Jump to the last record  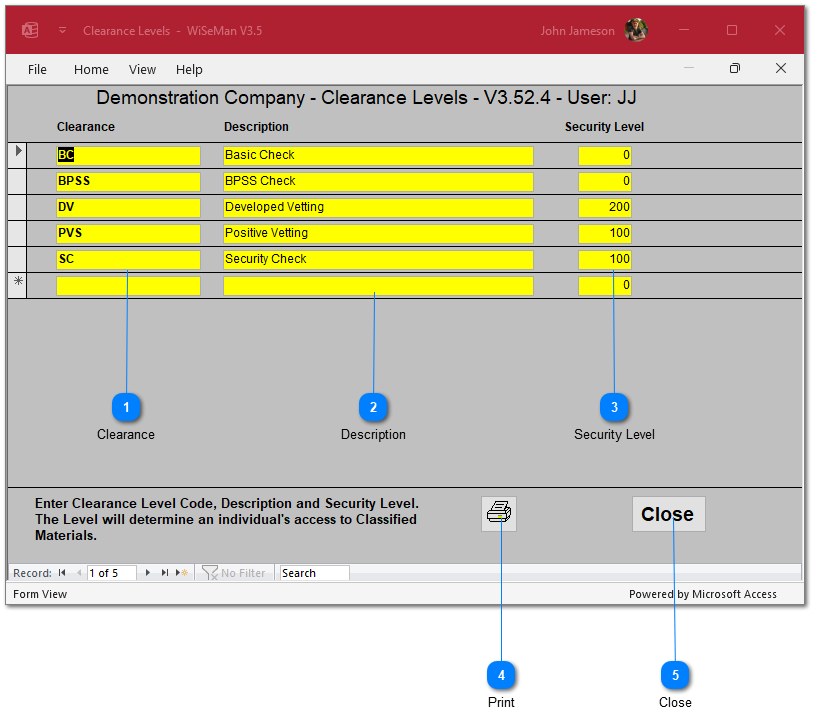click(165, 573)
